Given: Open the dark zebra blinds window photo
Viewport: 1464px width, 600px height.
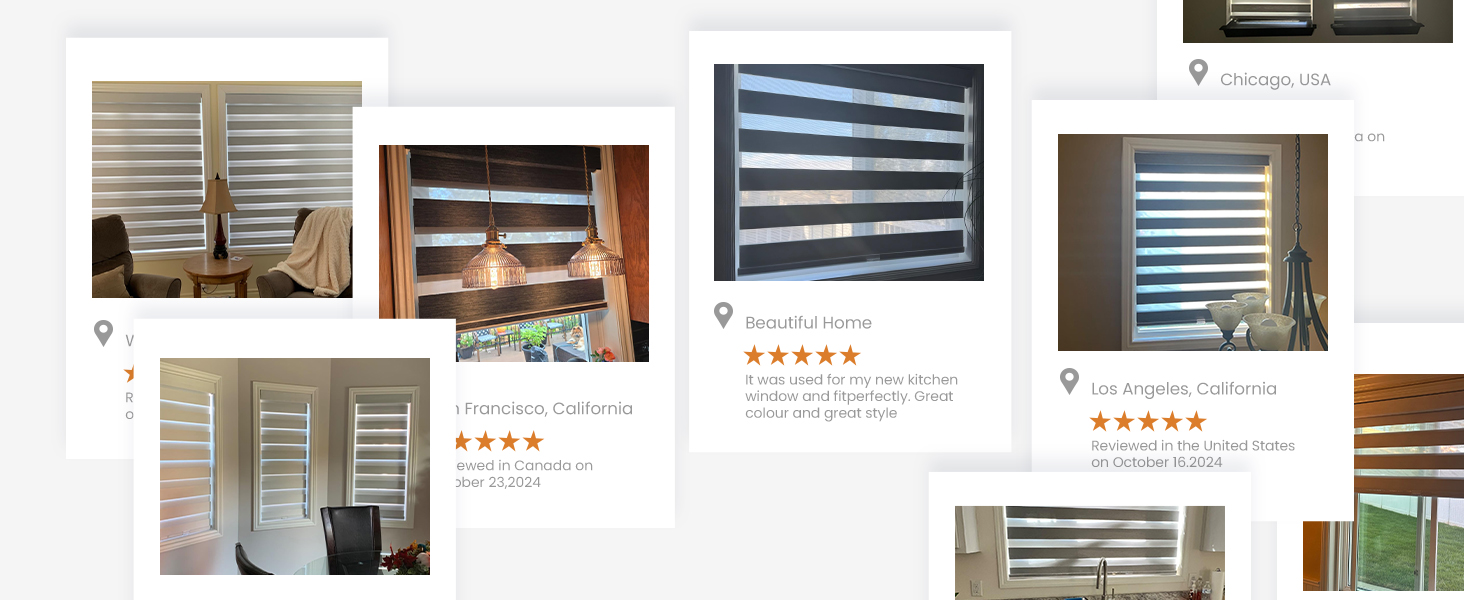Looking at the screenshot, I should pyautogui.click(x=849, y=173).
